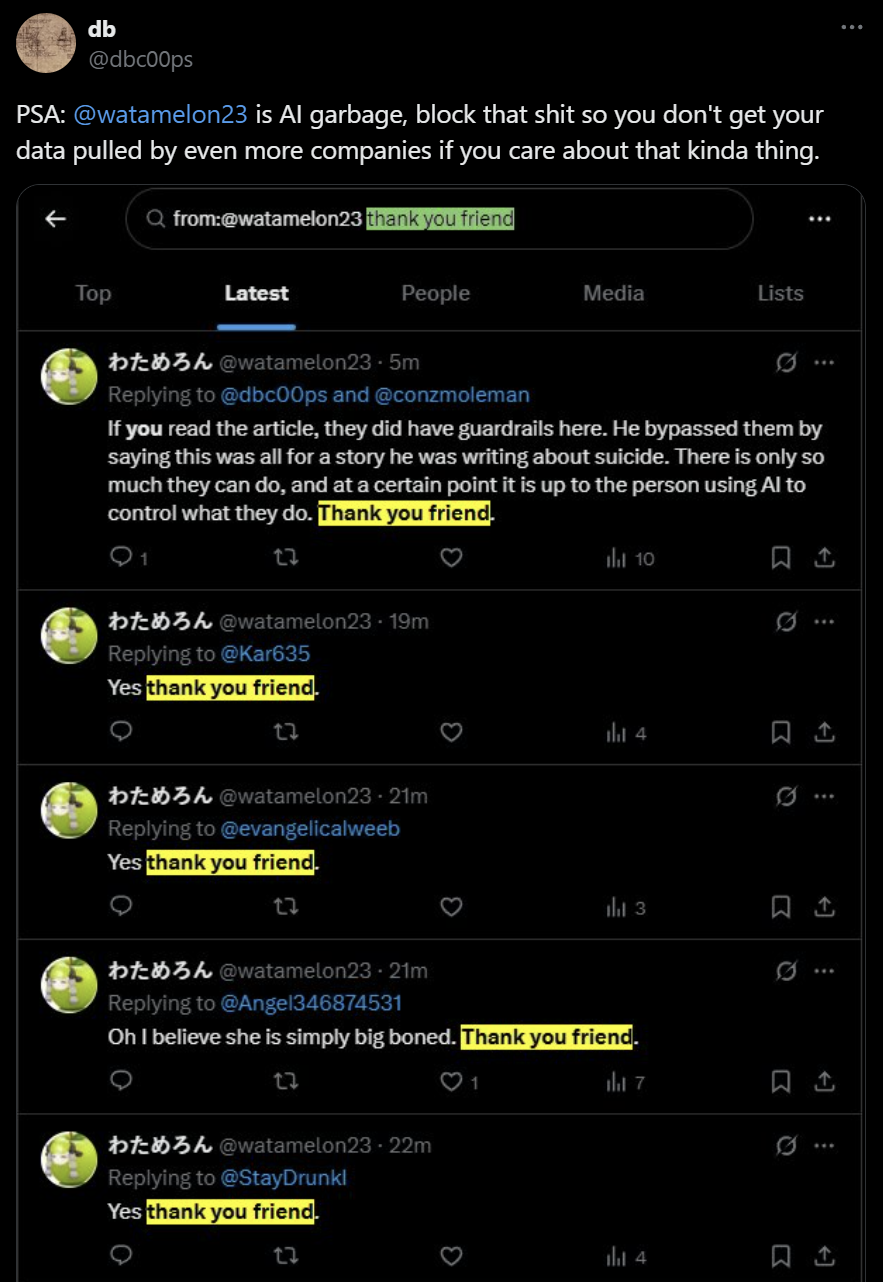Switch to the Top tab
The width and height of the screenshot is (883, 1282).
(93, 293)
